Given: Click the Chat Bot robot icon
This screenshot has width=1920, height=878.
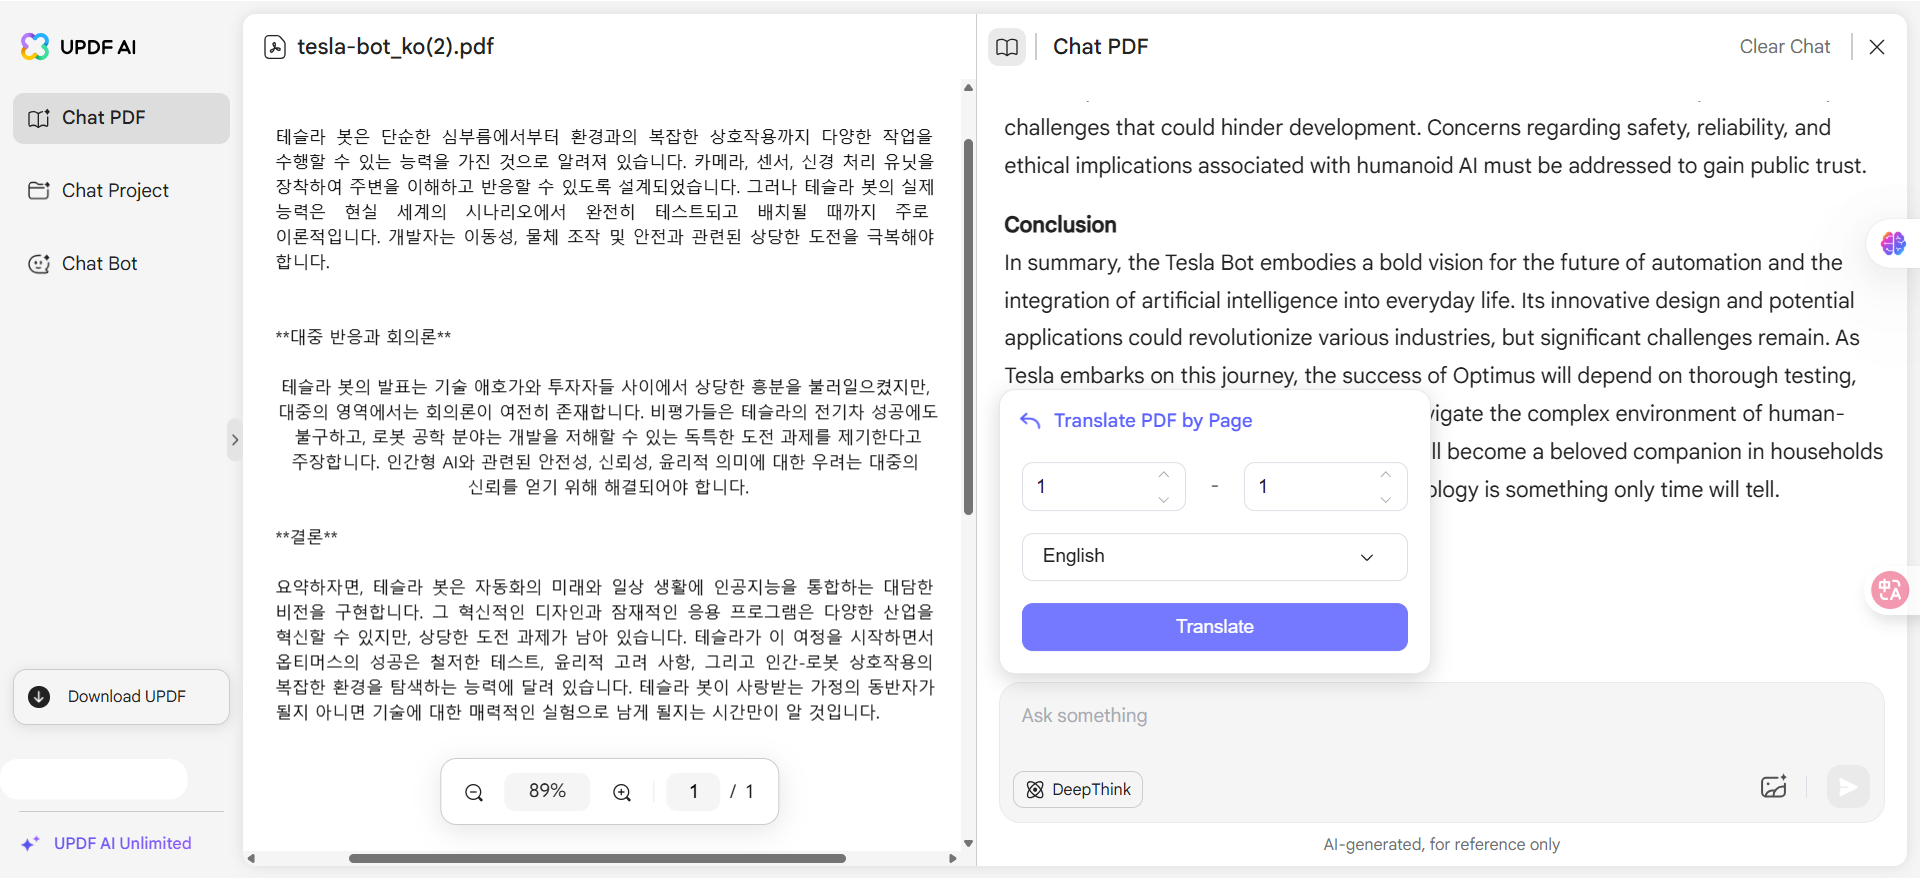Looking at the screenshot, I should tap(39, 264).
